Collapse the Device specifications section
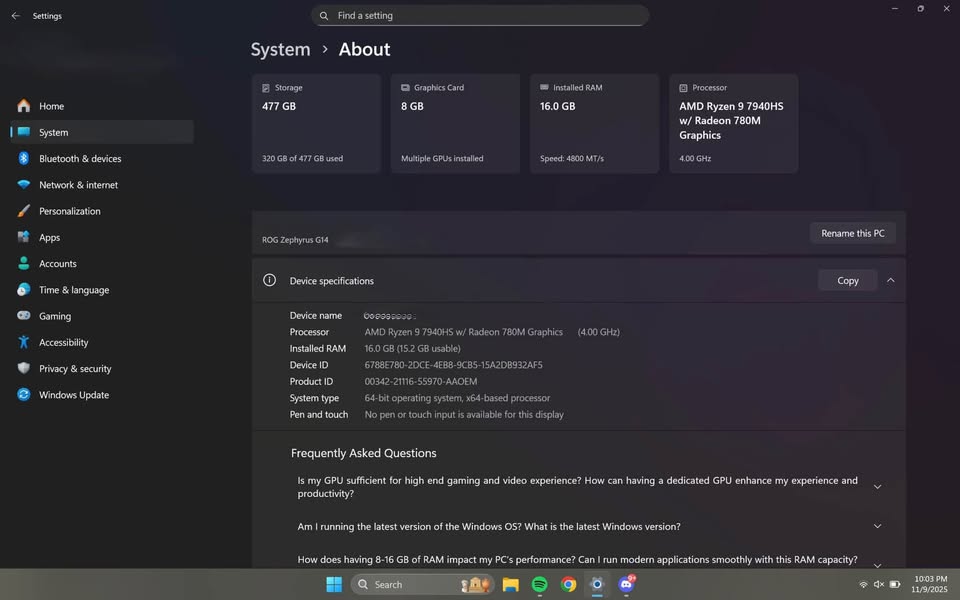This screenshot has height=600, width=960. (x=890, y=281)
